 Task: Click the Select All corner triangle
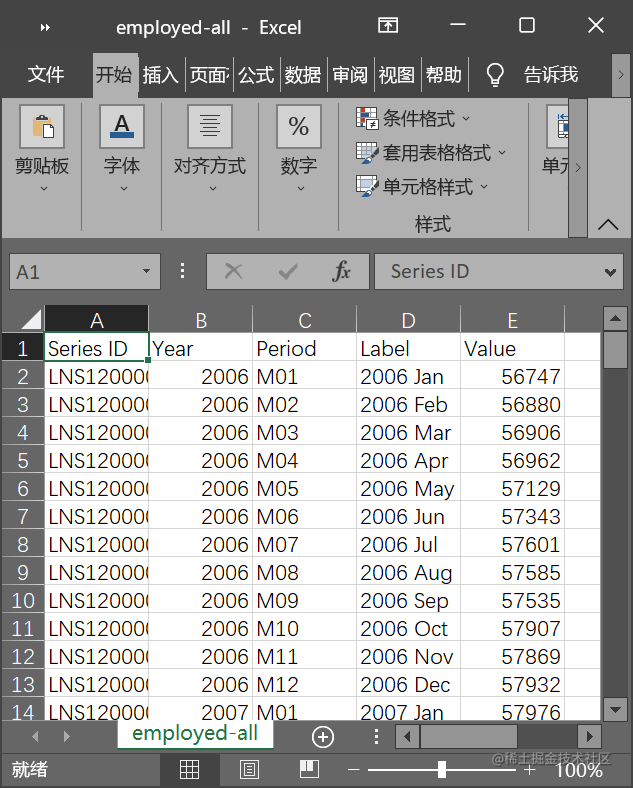pyautogui.click(x=31, y=319)
